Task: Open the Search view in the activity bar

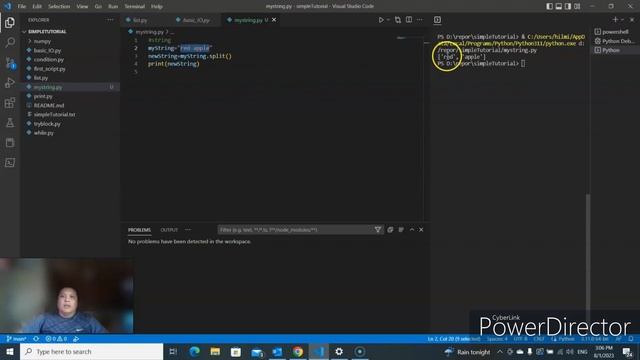Action: coord(10,42)
